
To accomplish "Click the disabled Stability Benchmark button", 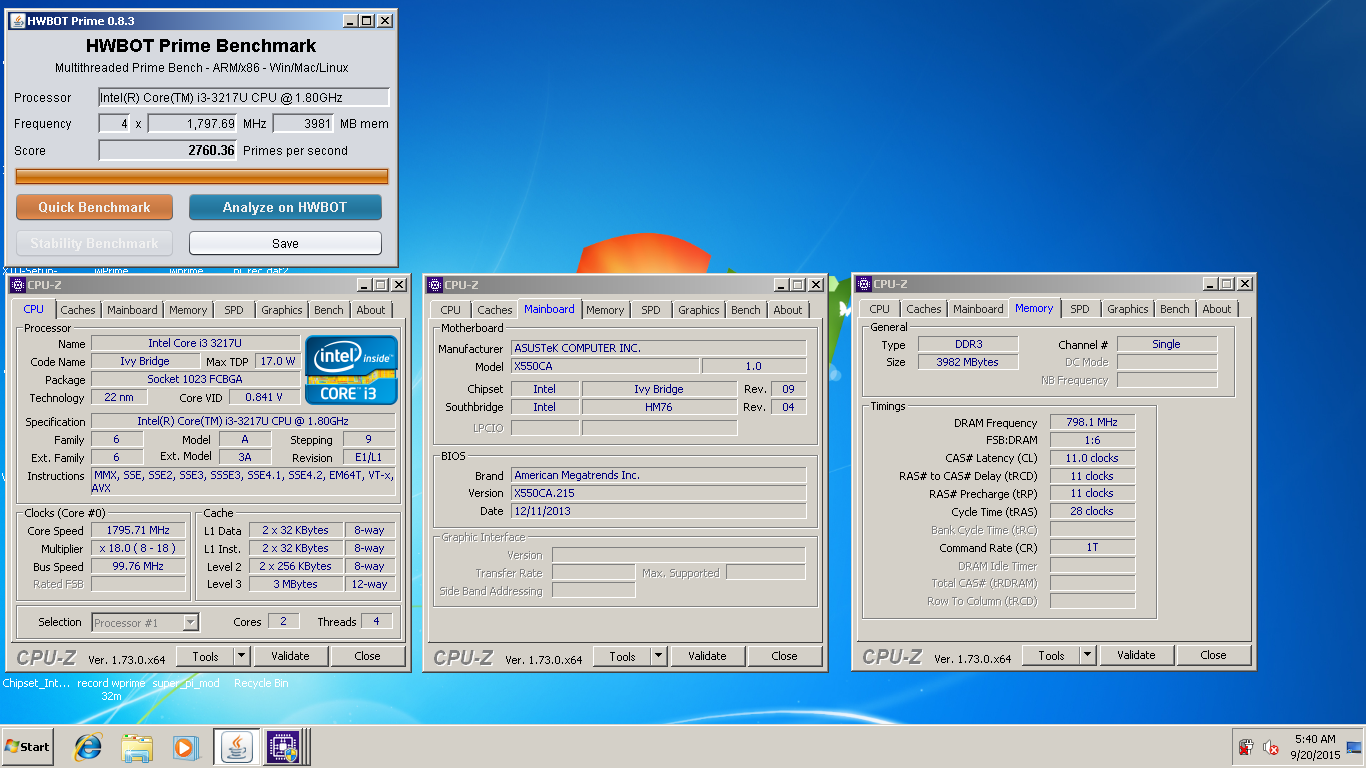I will tap(94, 243).
